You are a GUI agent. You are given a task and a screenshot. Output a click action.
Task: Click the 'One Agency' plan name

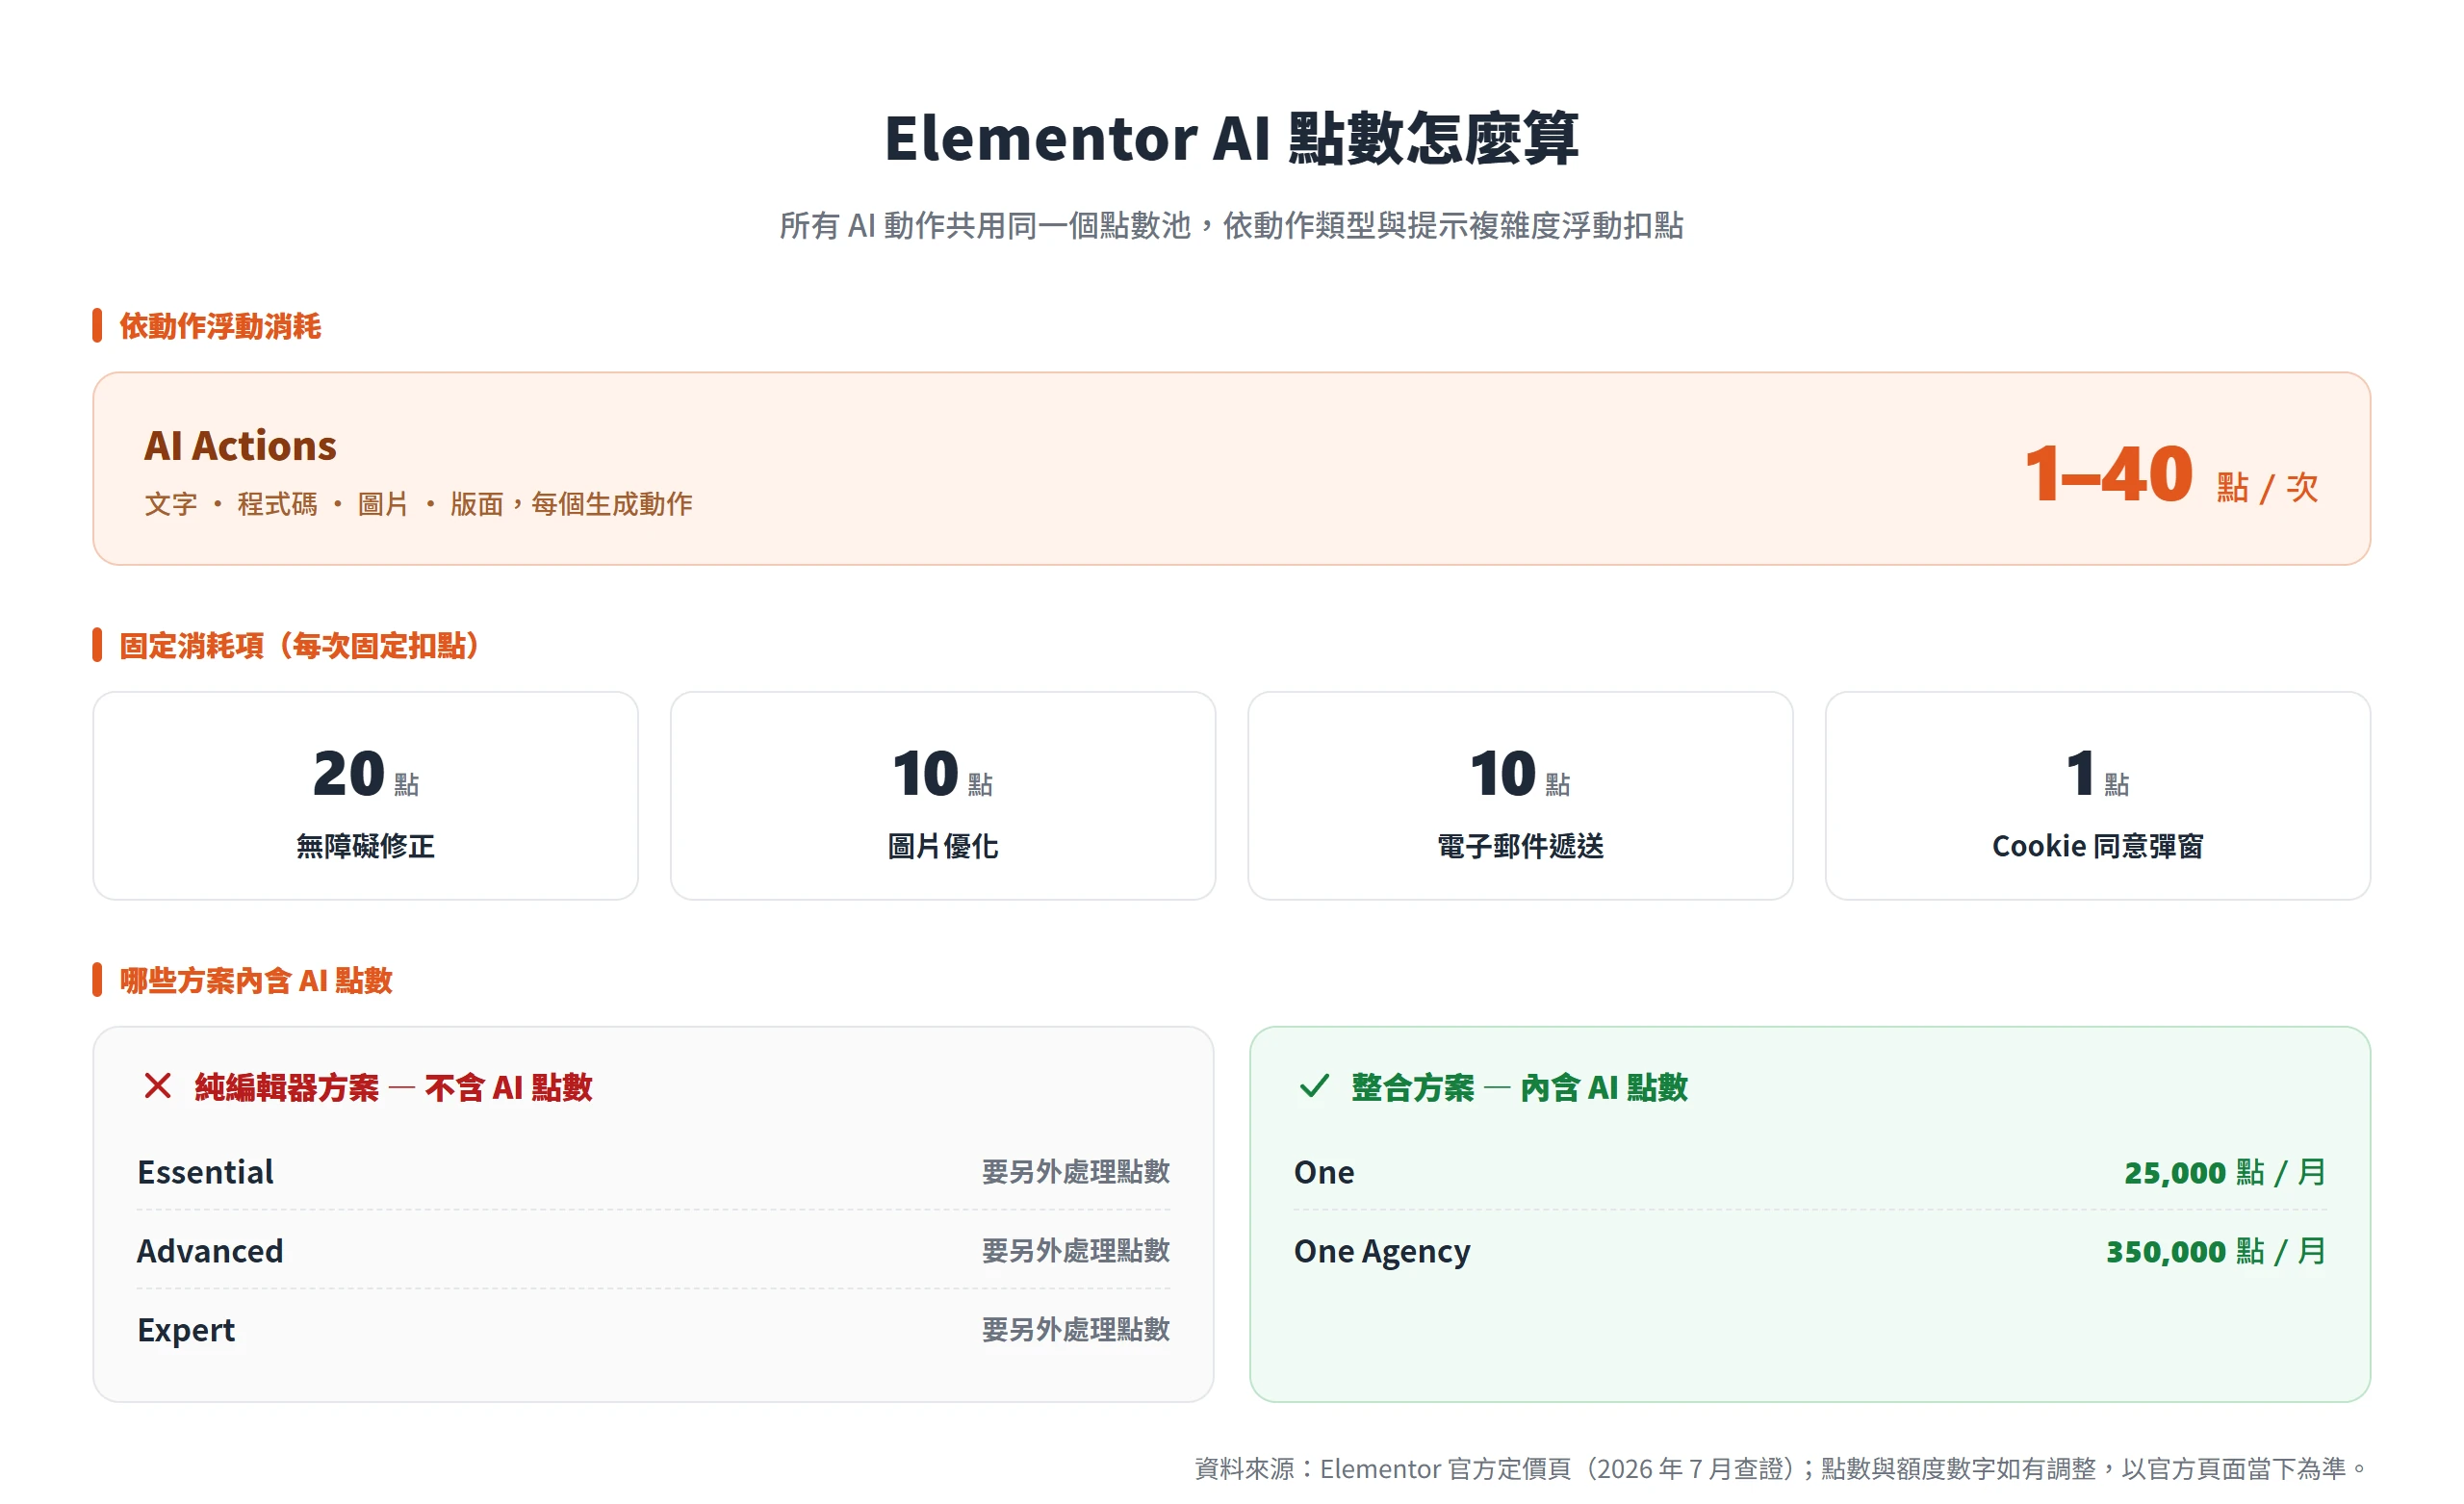coord(1382,1251)
